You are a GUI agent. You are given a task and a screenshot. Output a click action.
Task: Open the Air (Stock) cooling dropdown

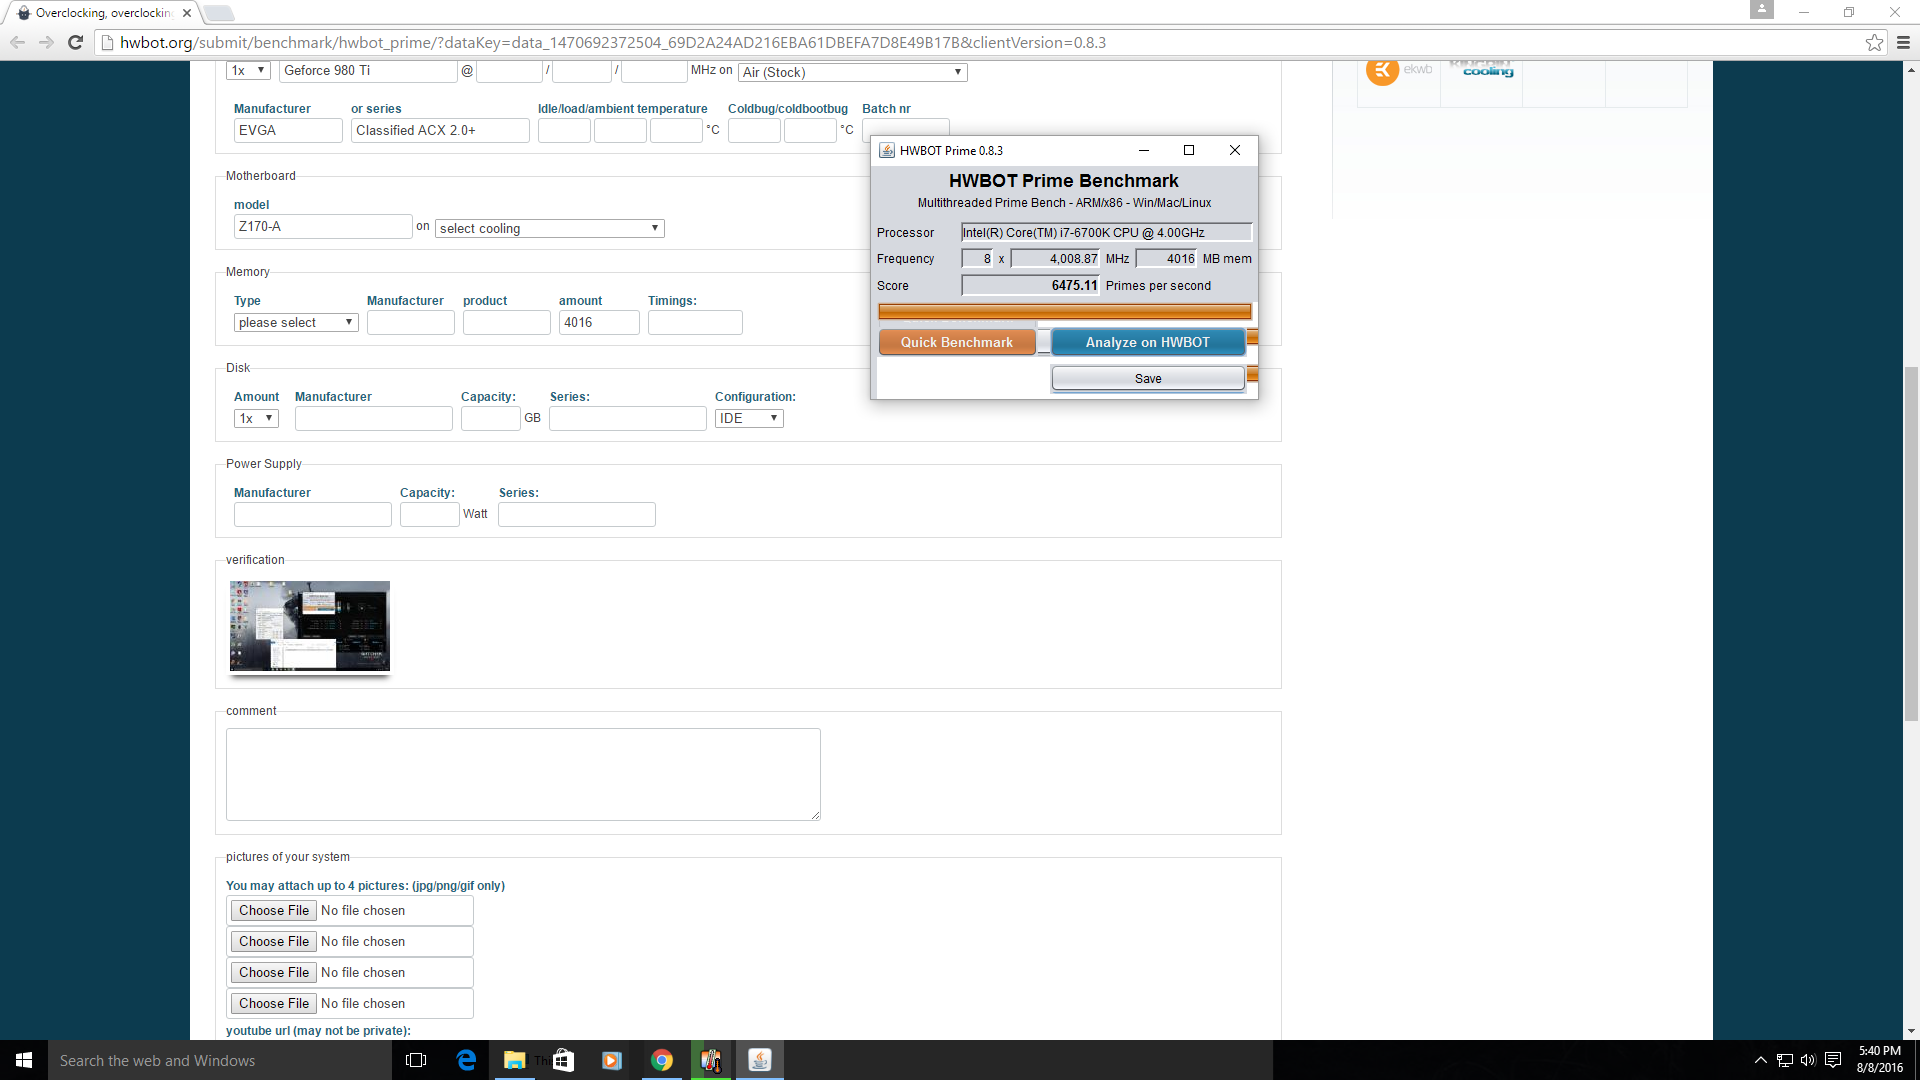[x=852, y=72]
